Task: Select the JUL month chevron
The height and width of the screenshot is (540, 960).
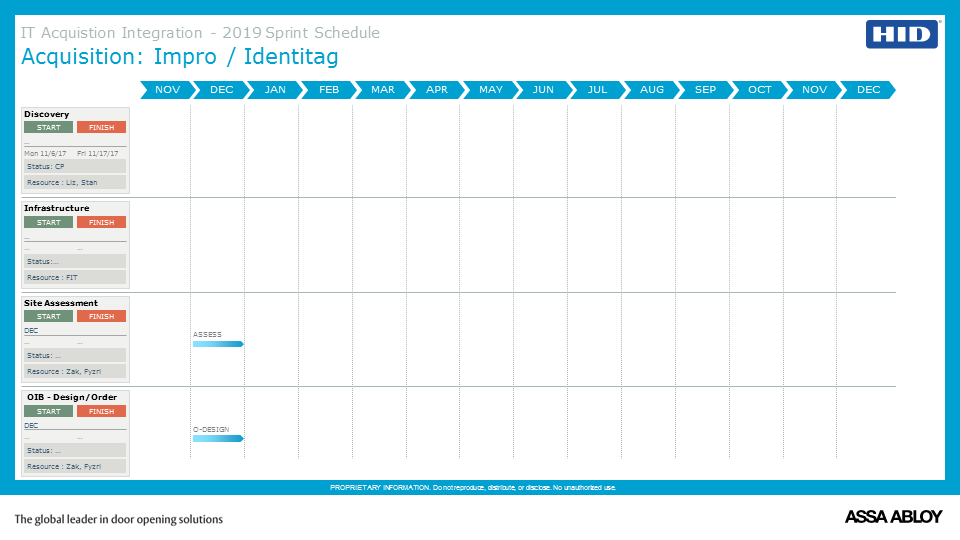Action: tap(598, 90)
